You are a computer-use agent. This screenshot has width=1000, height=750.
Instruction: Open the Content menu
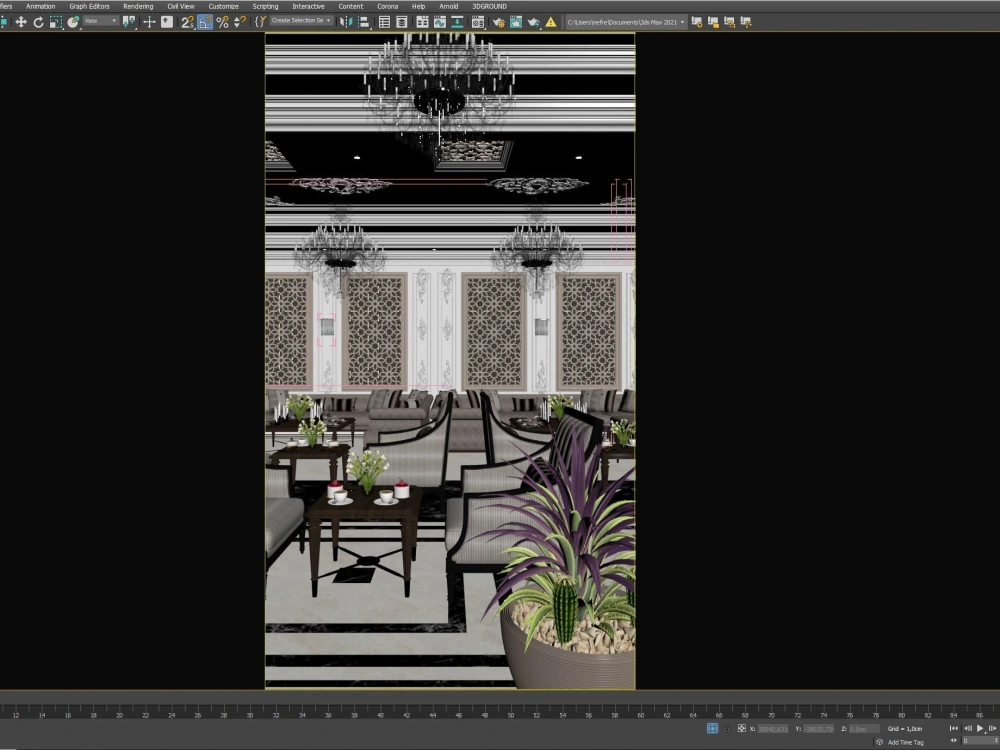[351, 6]
